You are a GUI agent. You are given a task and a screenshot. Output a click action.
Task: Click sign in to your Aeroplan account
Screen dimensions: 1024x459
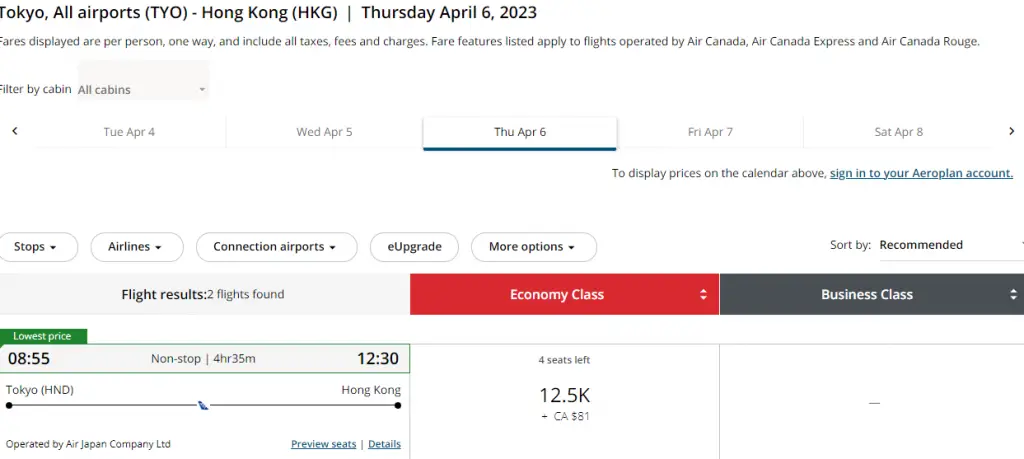click(x=921, y=173)
